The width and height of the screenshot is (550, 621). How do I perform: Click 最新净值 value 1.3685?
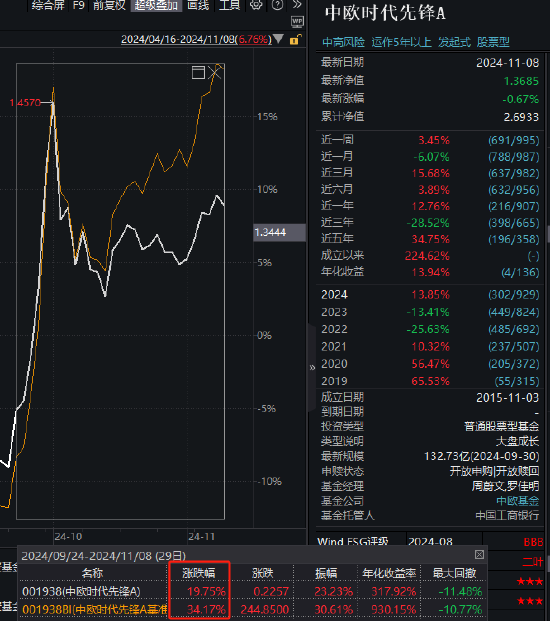(521, 81)
